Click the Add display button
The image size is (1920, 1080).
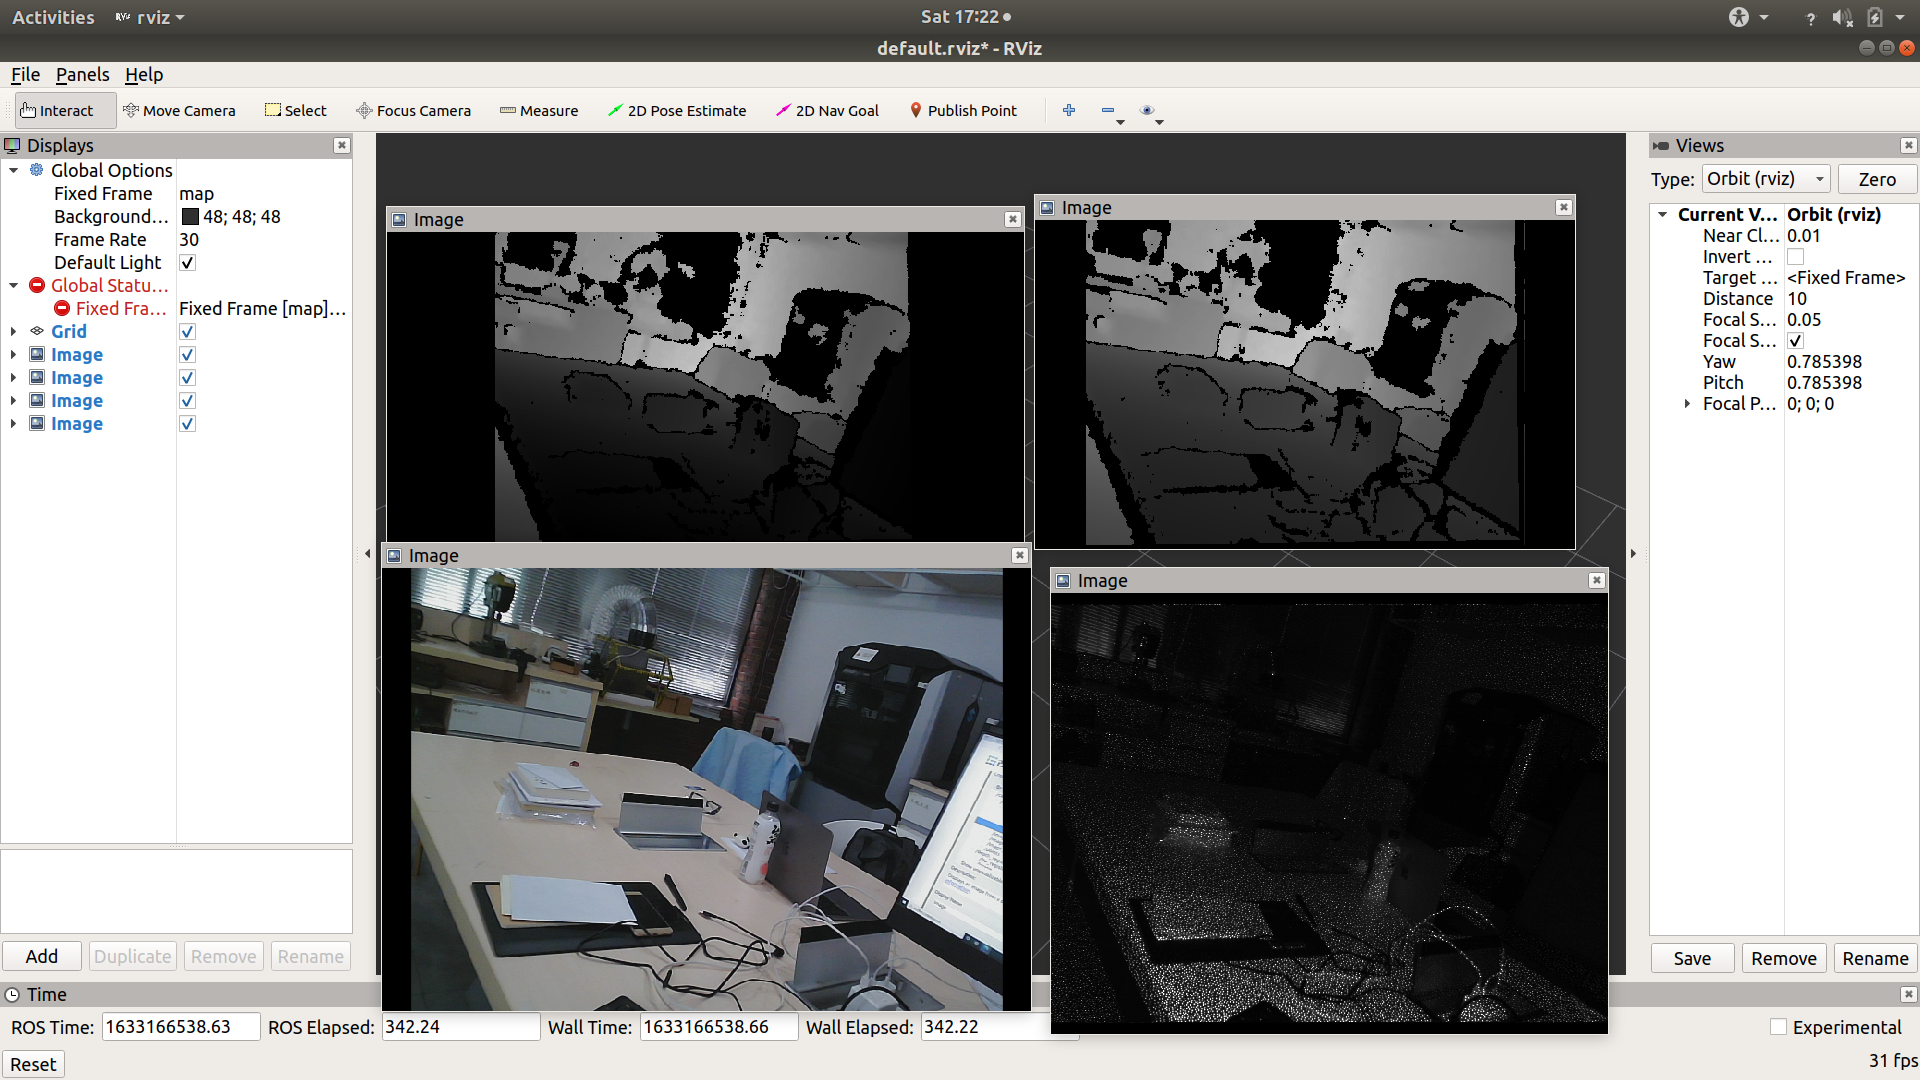(42, 957)
